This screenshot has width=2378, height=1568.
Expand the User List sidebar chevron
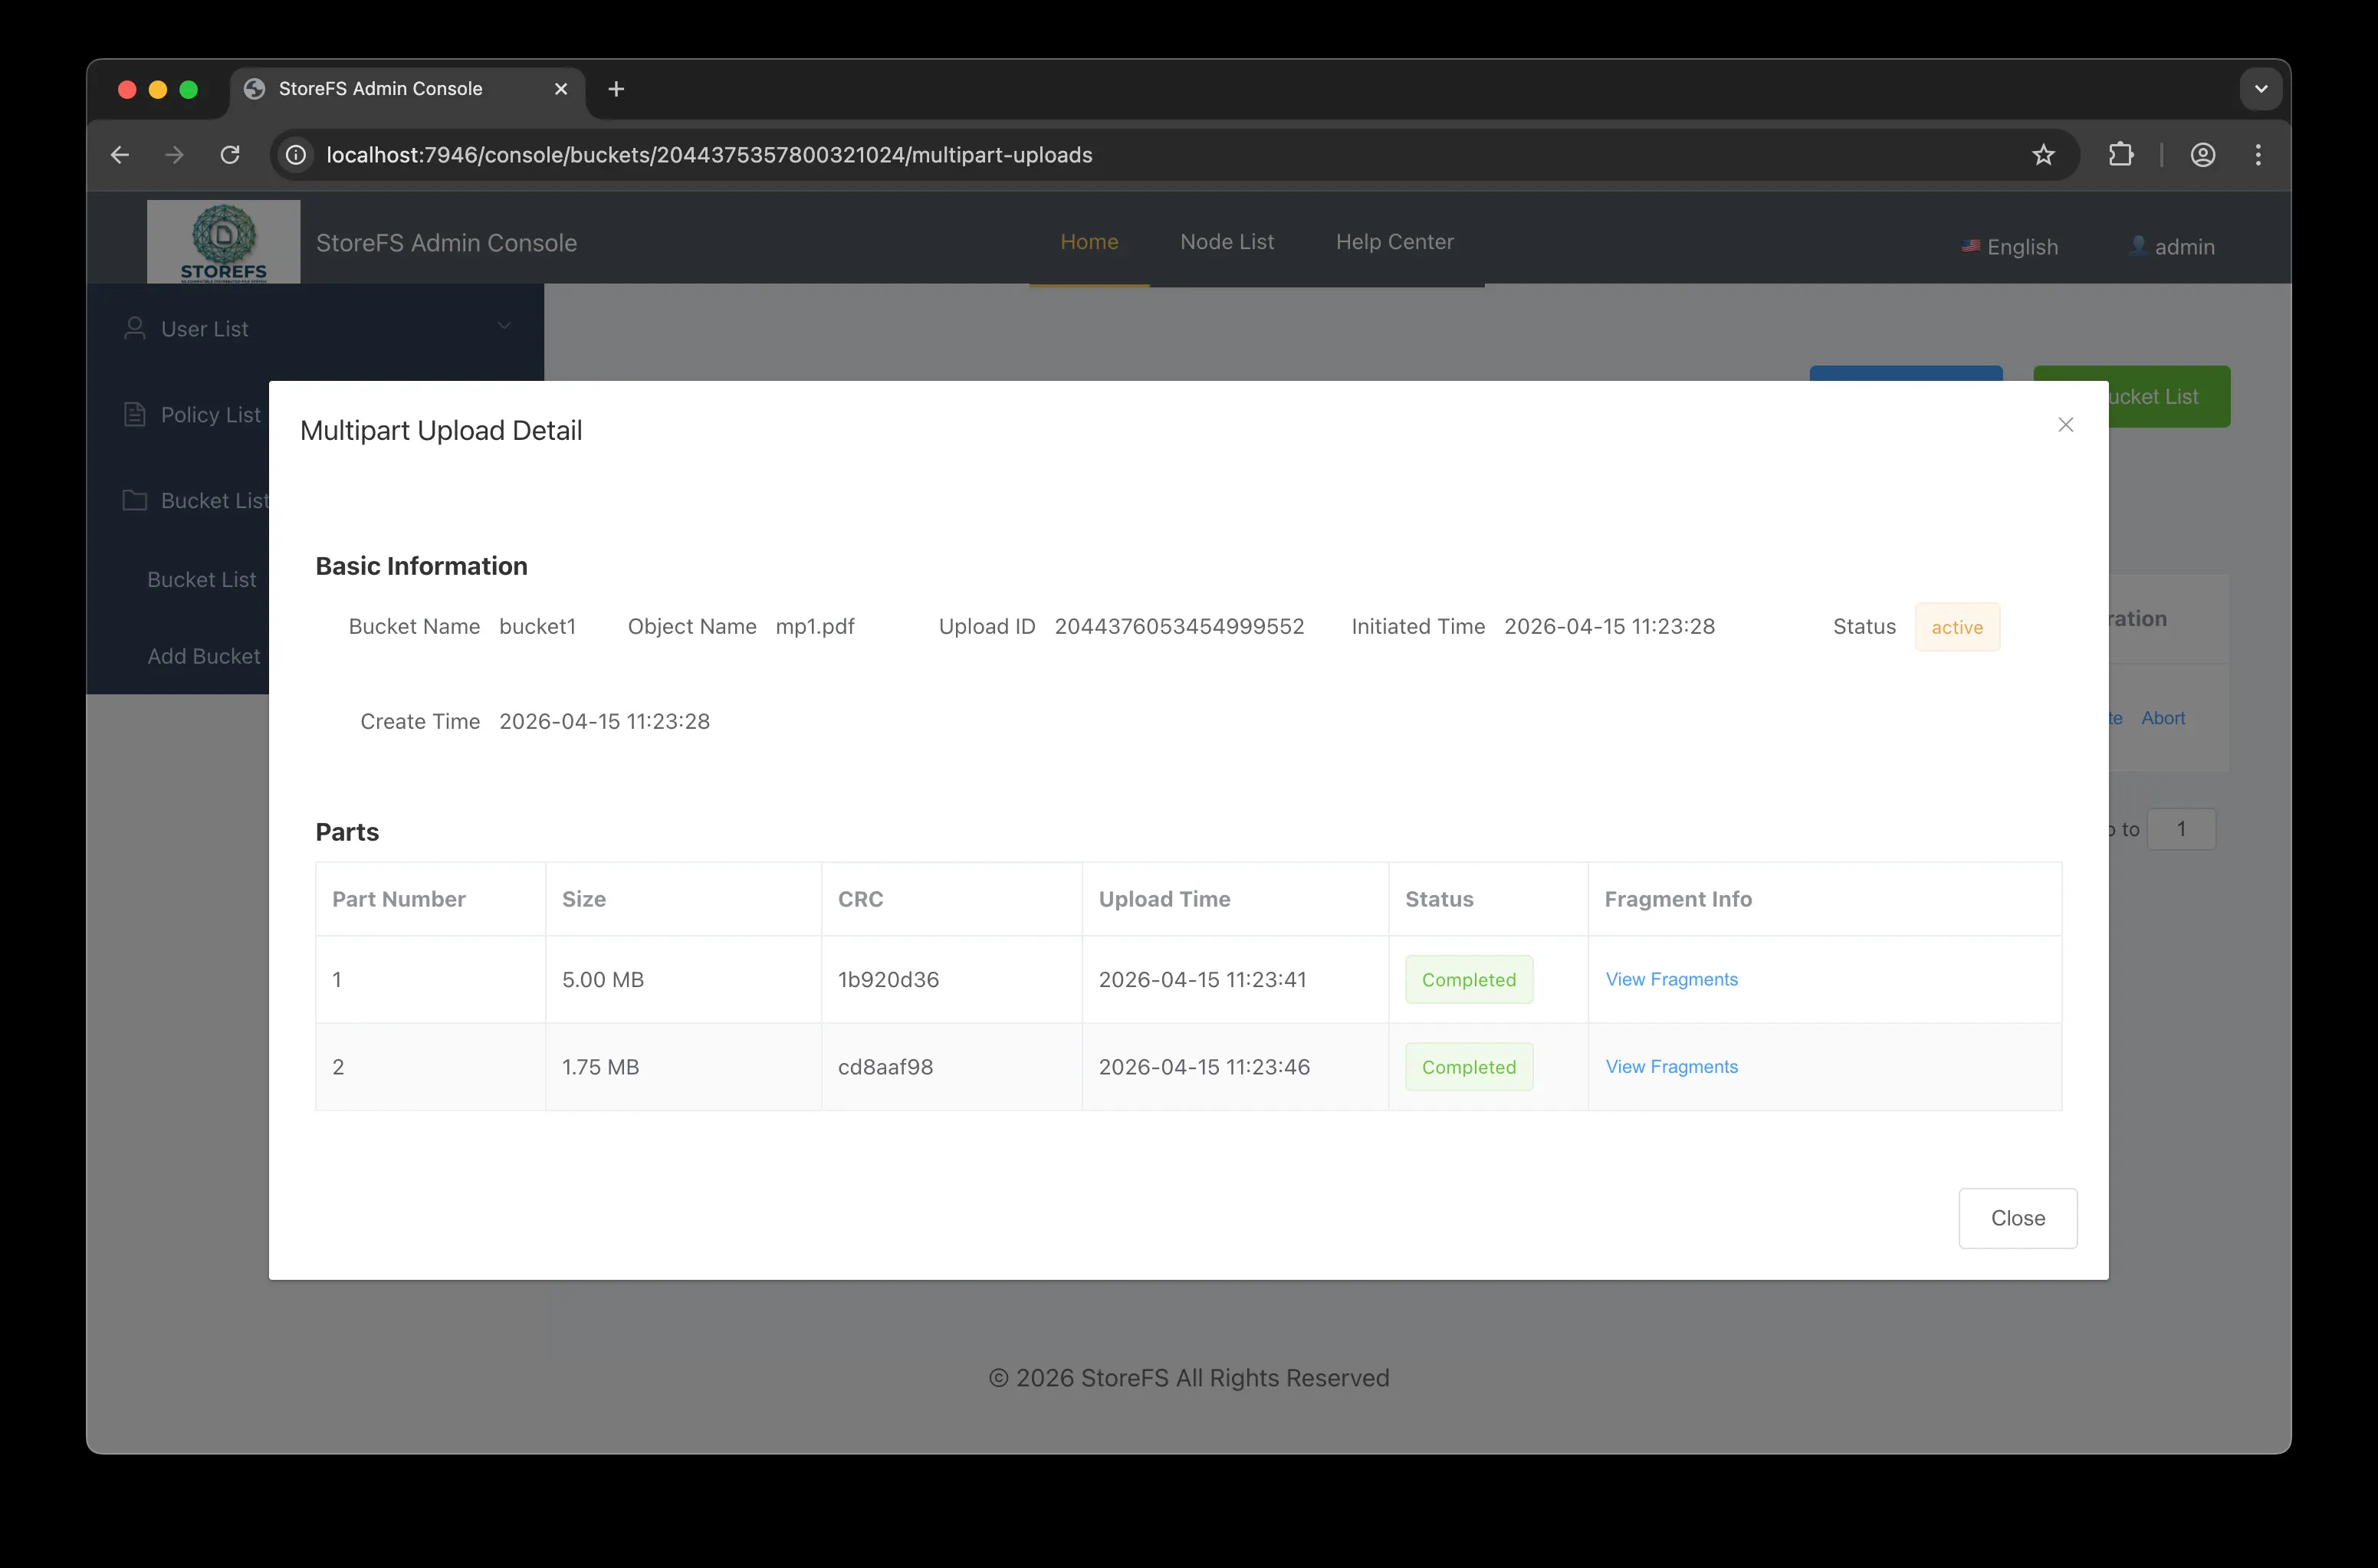point(504,326)
